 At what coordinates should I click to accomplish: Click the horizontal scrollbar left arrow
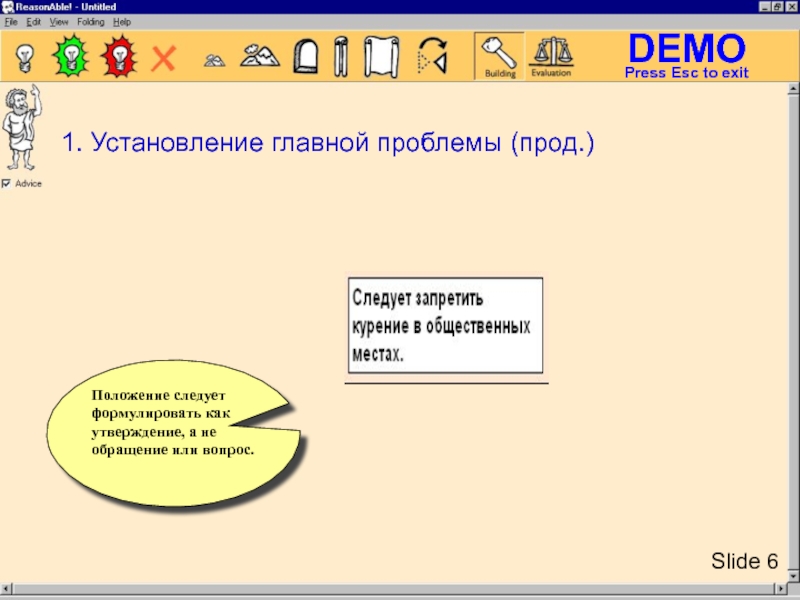[6, 589]
